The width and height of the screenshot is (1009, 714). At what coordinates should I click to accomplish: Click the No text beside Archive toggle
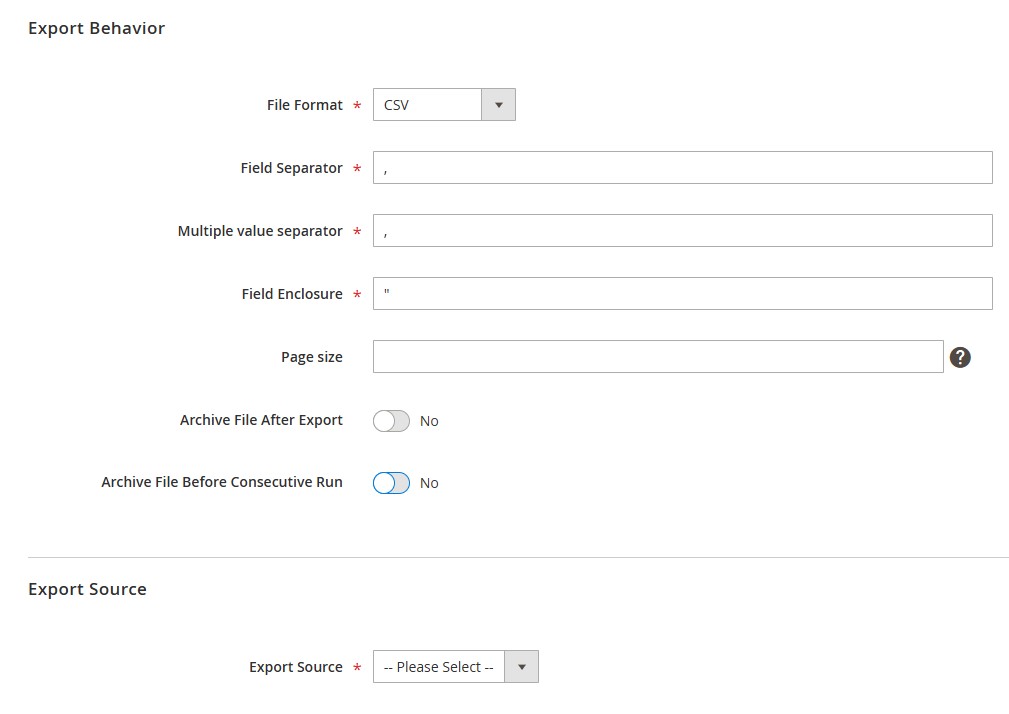429,421
